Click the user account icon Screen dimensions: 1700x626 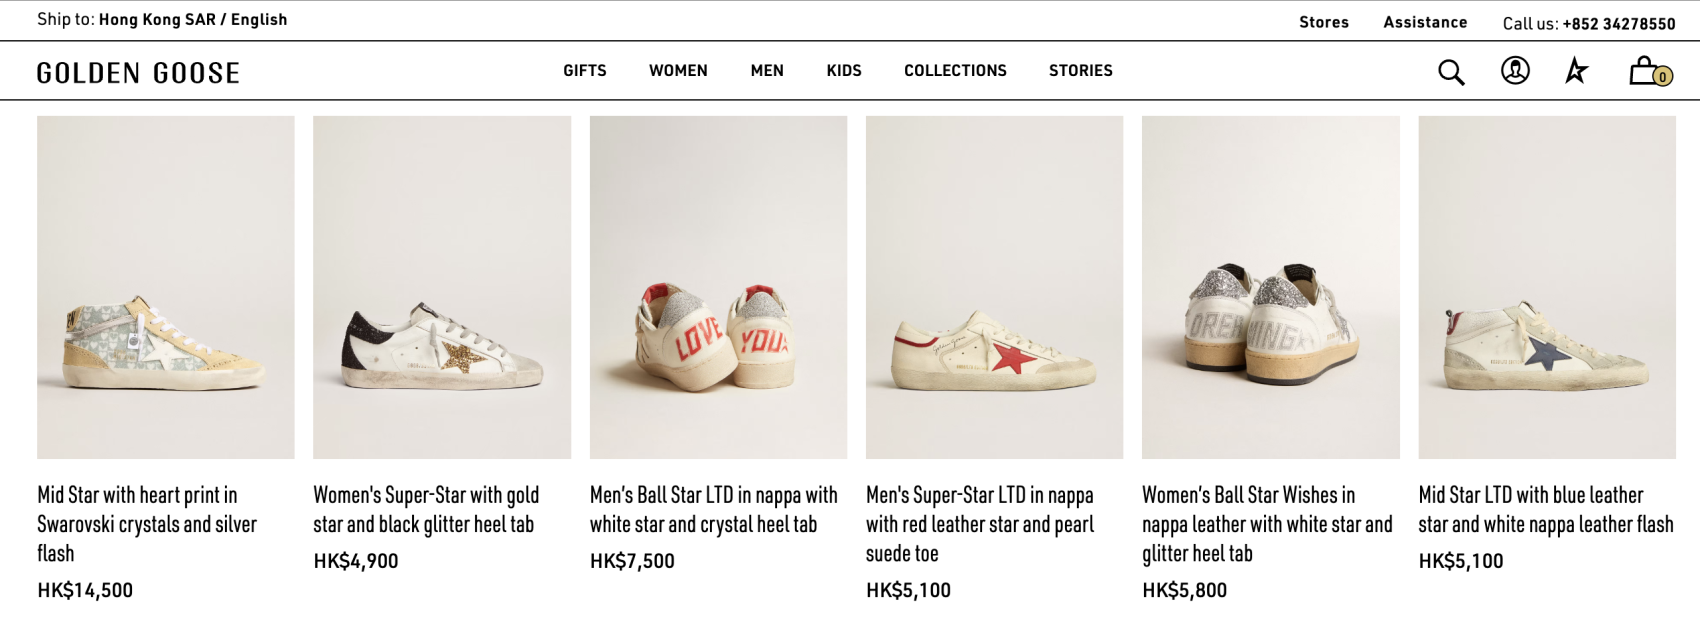(x=1515, y=71)
